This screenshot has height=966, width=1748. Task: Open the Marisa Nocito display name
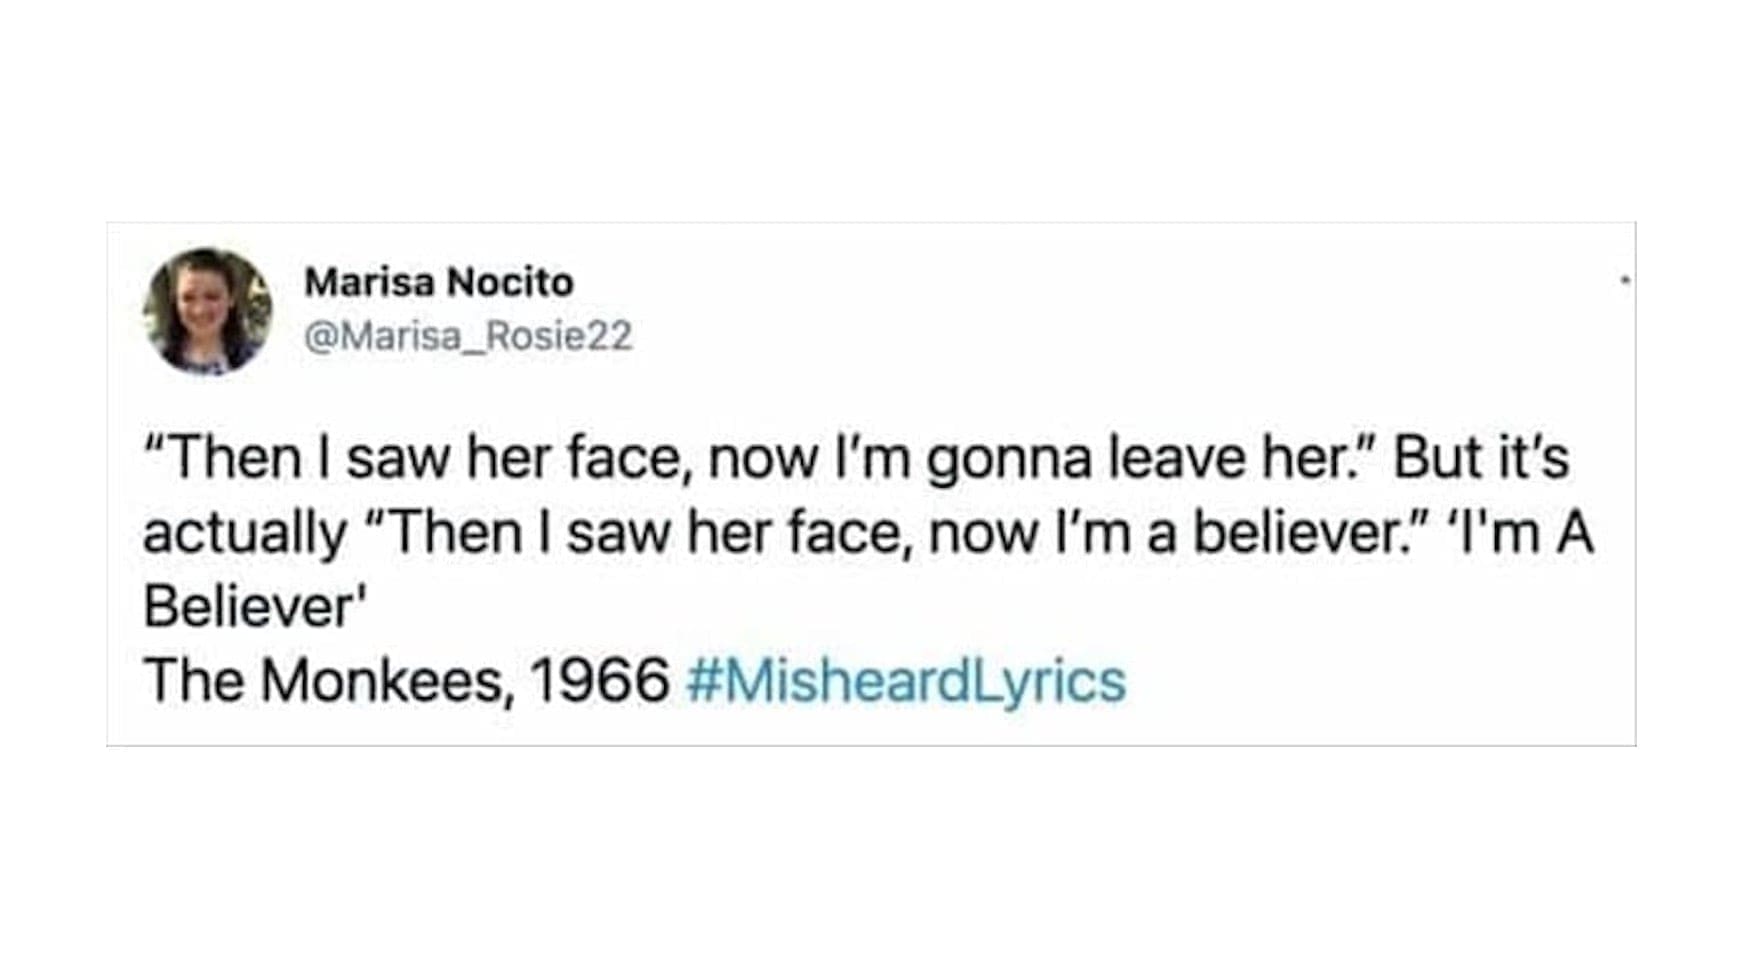(x=438, y=282)
